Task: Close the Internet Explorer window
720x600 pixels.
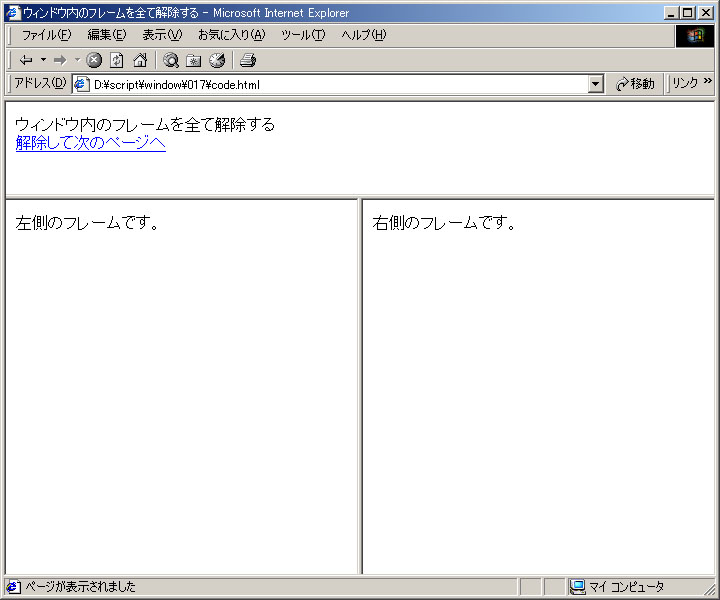Action: (x=706, y=13)
